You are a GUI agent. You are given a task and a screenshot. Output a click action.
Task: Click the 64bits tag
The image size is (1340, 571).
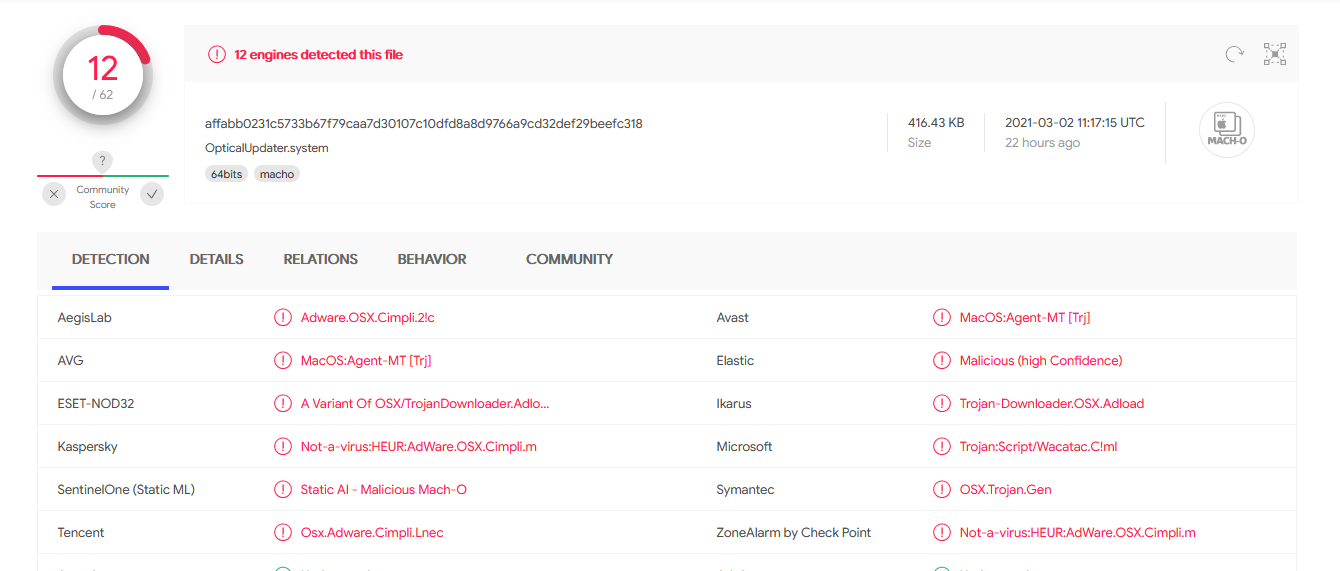(x=226, y=174)
